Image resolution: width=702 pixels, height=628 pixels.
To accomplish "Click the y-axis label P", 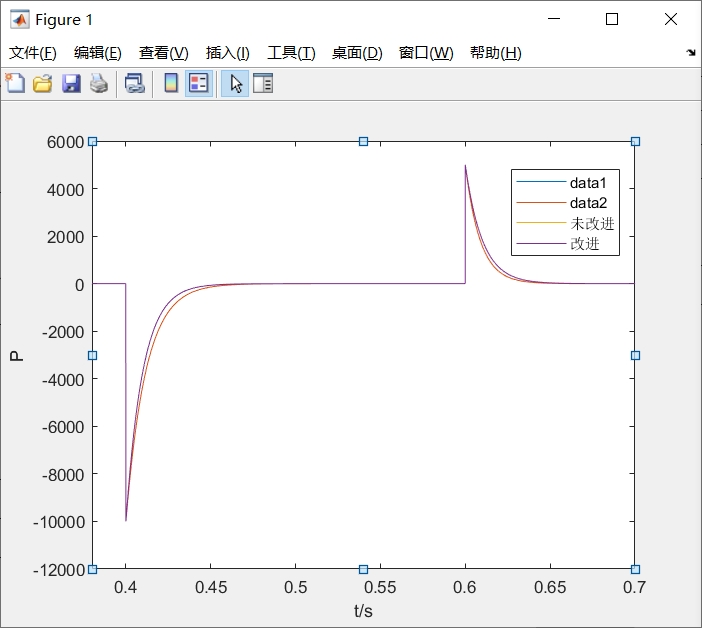I will 16,356.
